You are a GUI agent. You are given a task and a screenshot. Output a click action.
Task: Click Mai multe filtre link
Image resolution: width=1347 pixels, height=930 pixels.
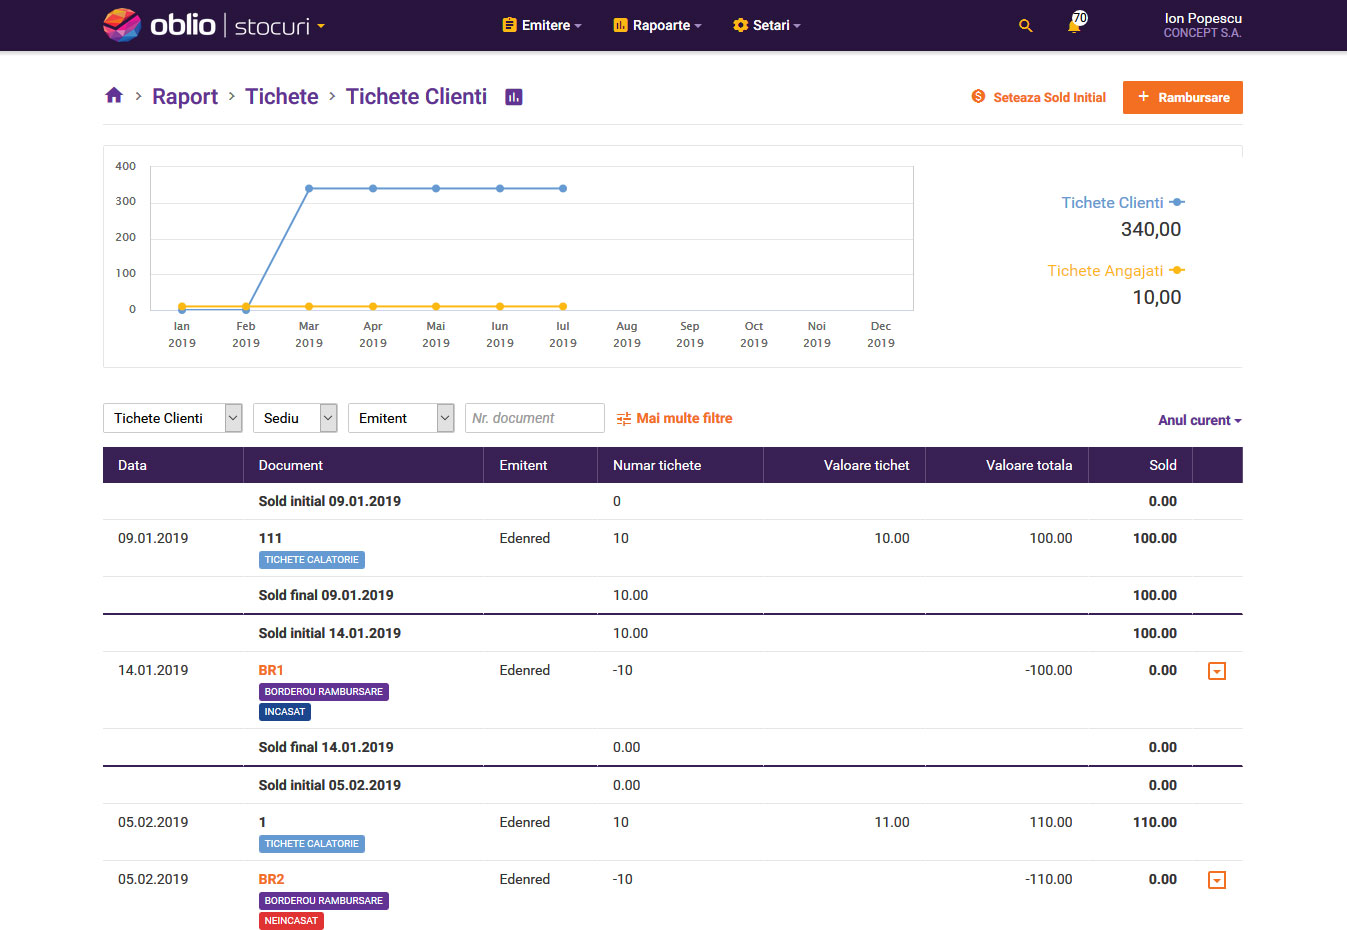click(x=684, y=418)
